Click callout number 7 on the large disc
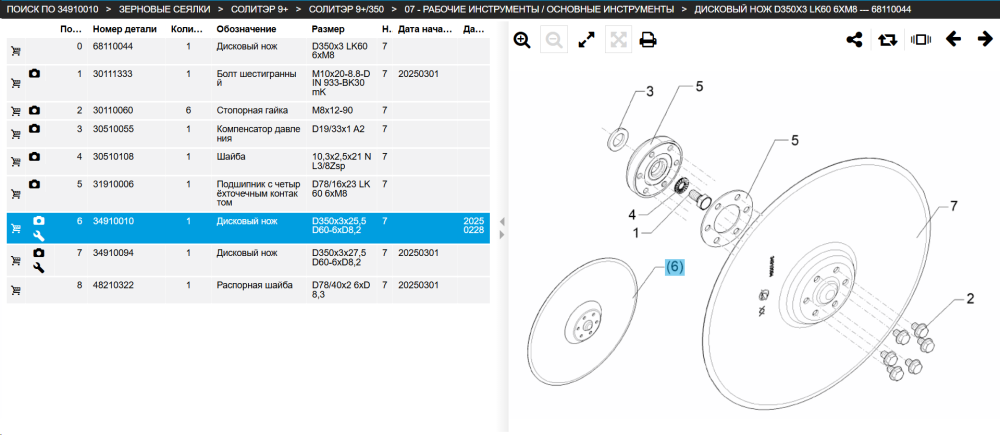 coord(954,205)
